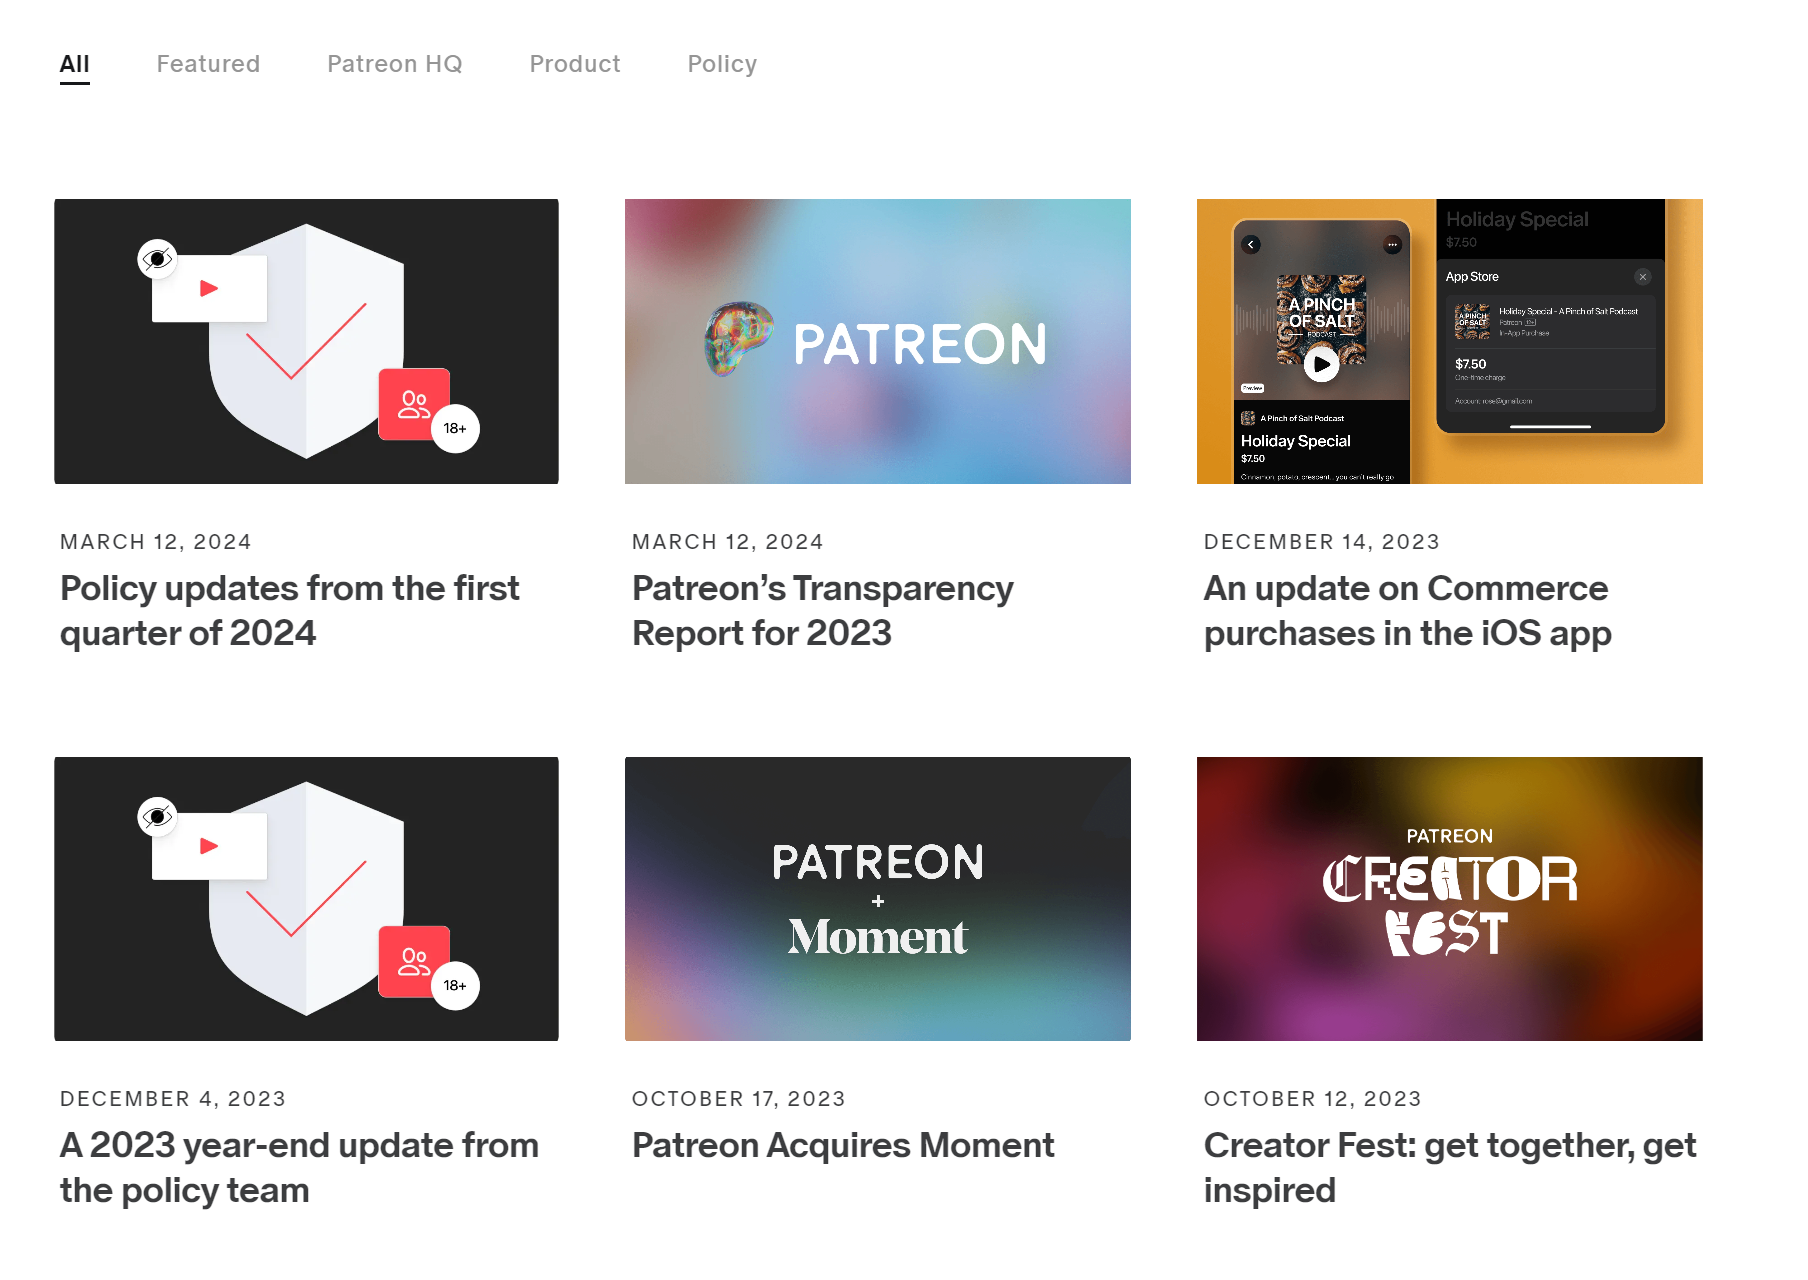Screen dimensions: 1808x1280
Task: Open the Patreon HQ tab
Action: (394, 64)
